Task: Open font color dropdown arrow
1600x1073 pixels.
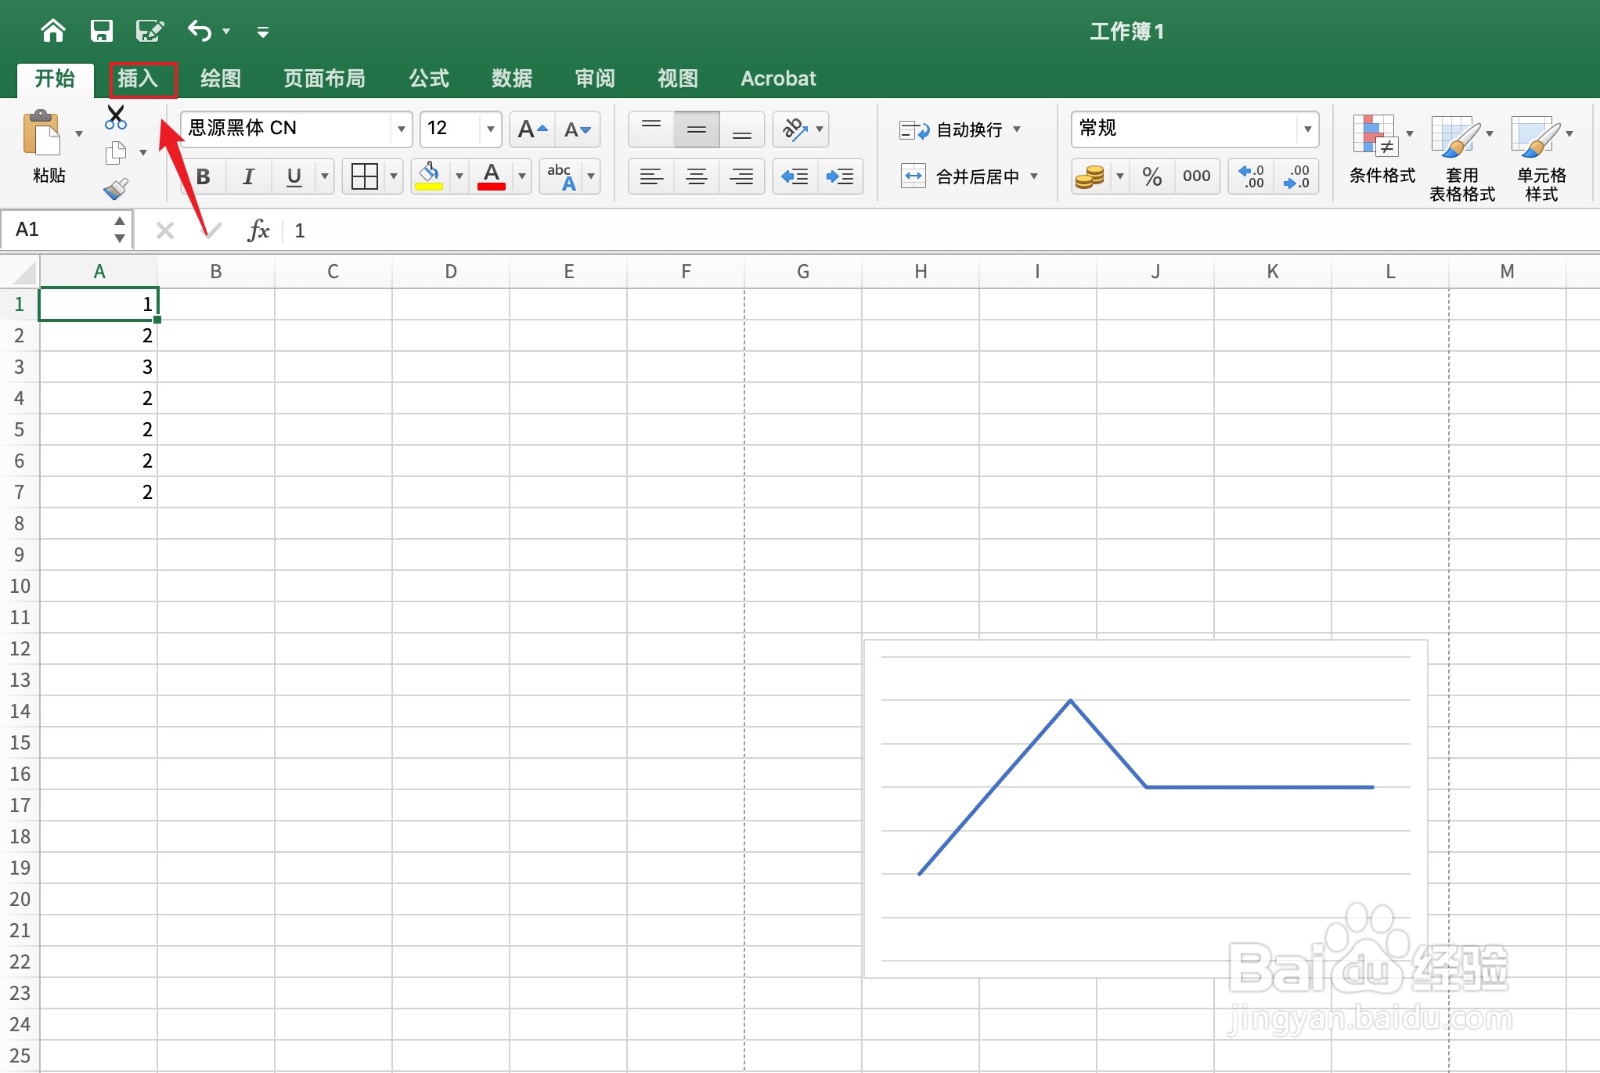Action: 522,177
